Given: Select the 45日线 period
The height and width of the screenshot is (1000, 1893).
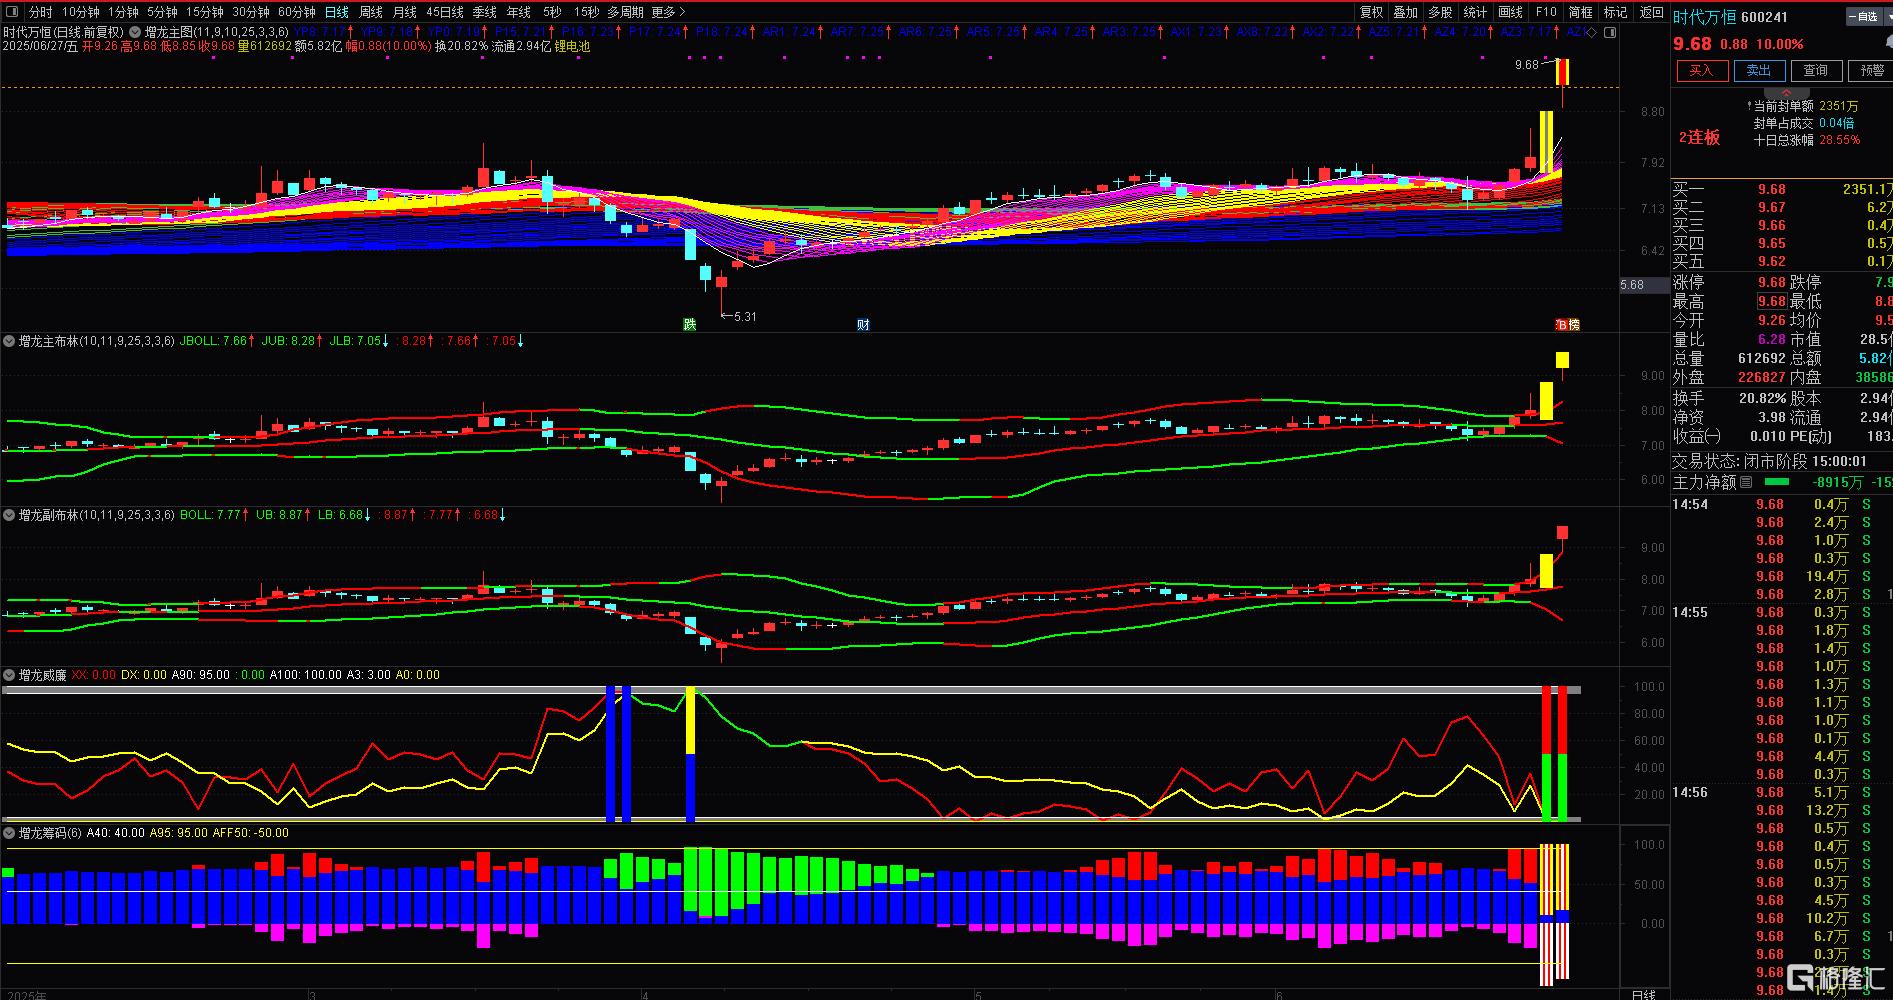Looking at the screenshot, I should (445, 12).
